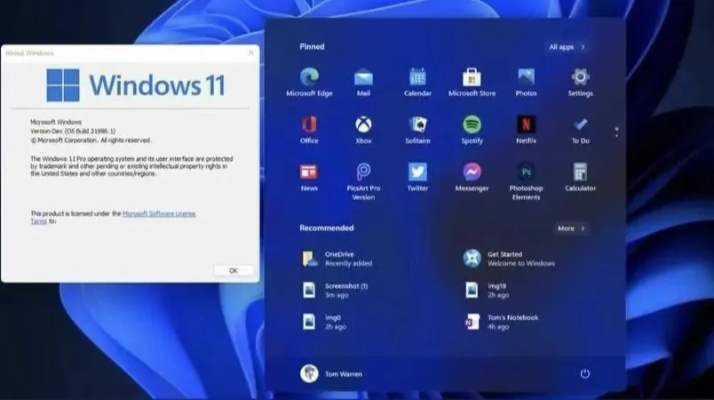Open the Xbox app
Viewport: 714px width, 400px height.
coord(363,130)
